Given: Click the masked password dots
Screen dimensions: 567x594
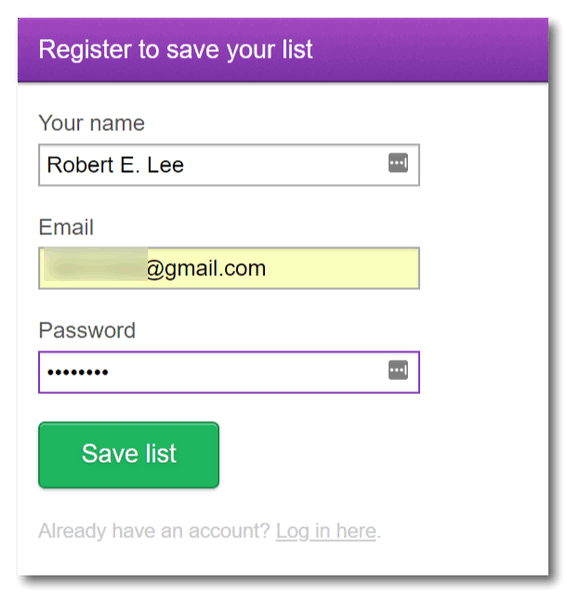Looking at the screenshot, I should (78, 372).
